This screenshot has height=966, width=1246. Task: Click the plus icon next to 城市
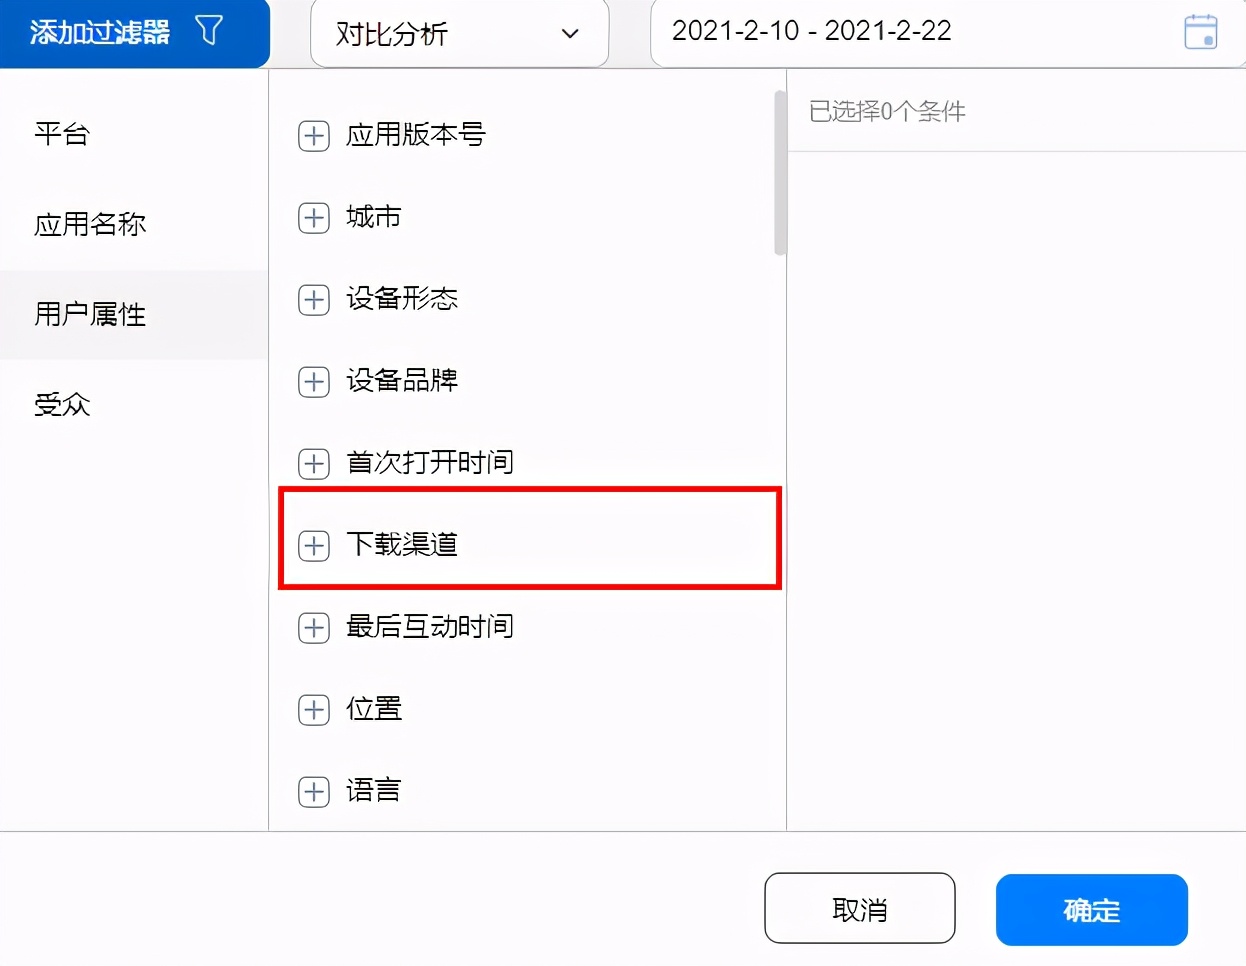pos(314,217)
